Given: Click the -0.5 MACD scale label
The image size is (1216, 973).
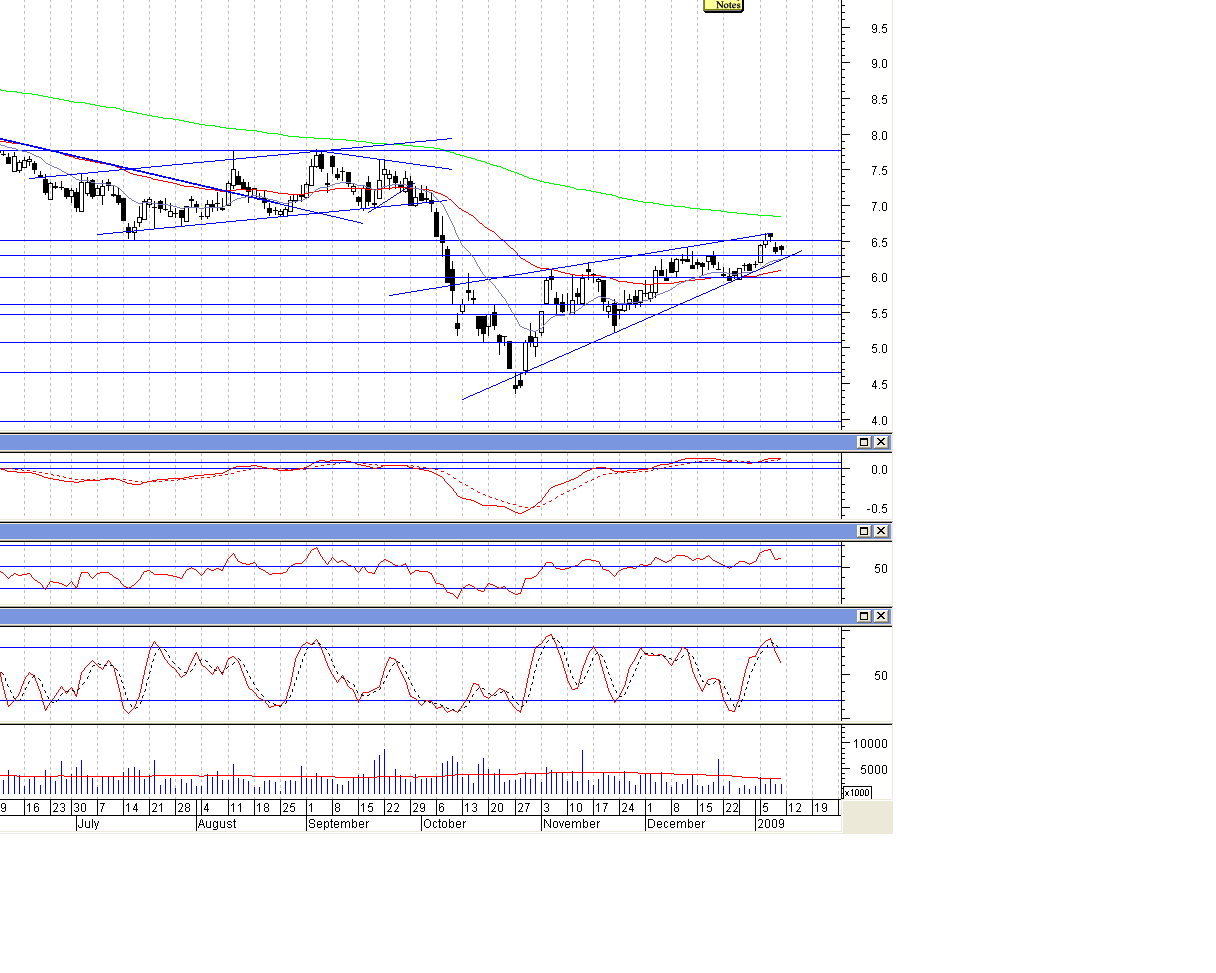Looking at the screenshot, I should (x=877, y=508).
